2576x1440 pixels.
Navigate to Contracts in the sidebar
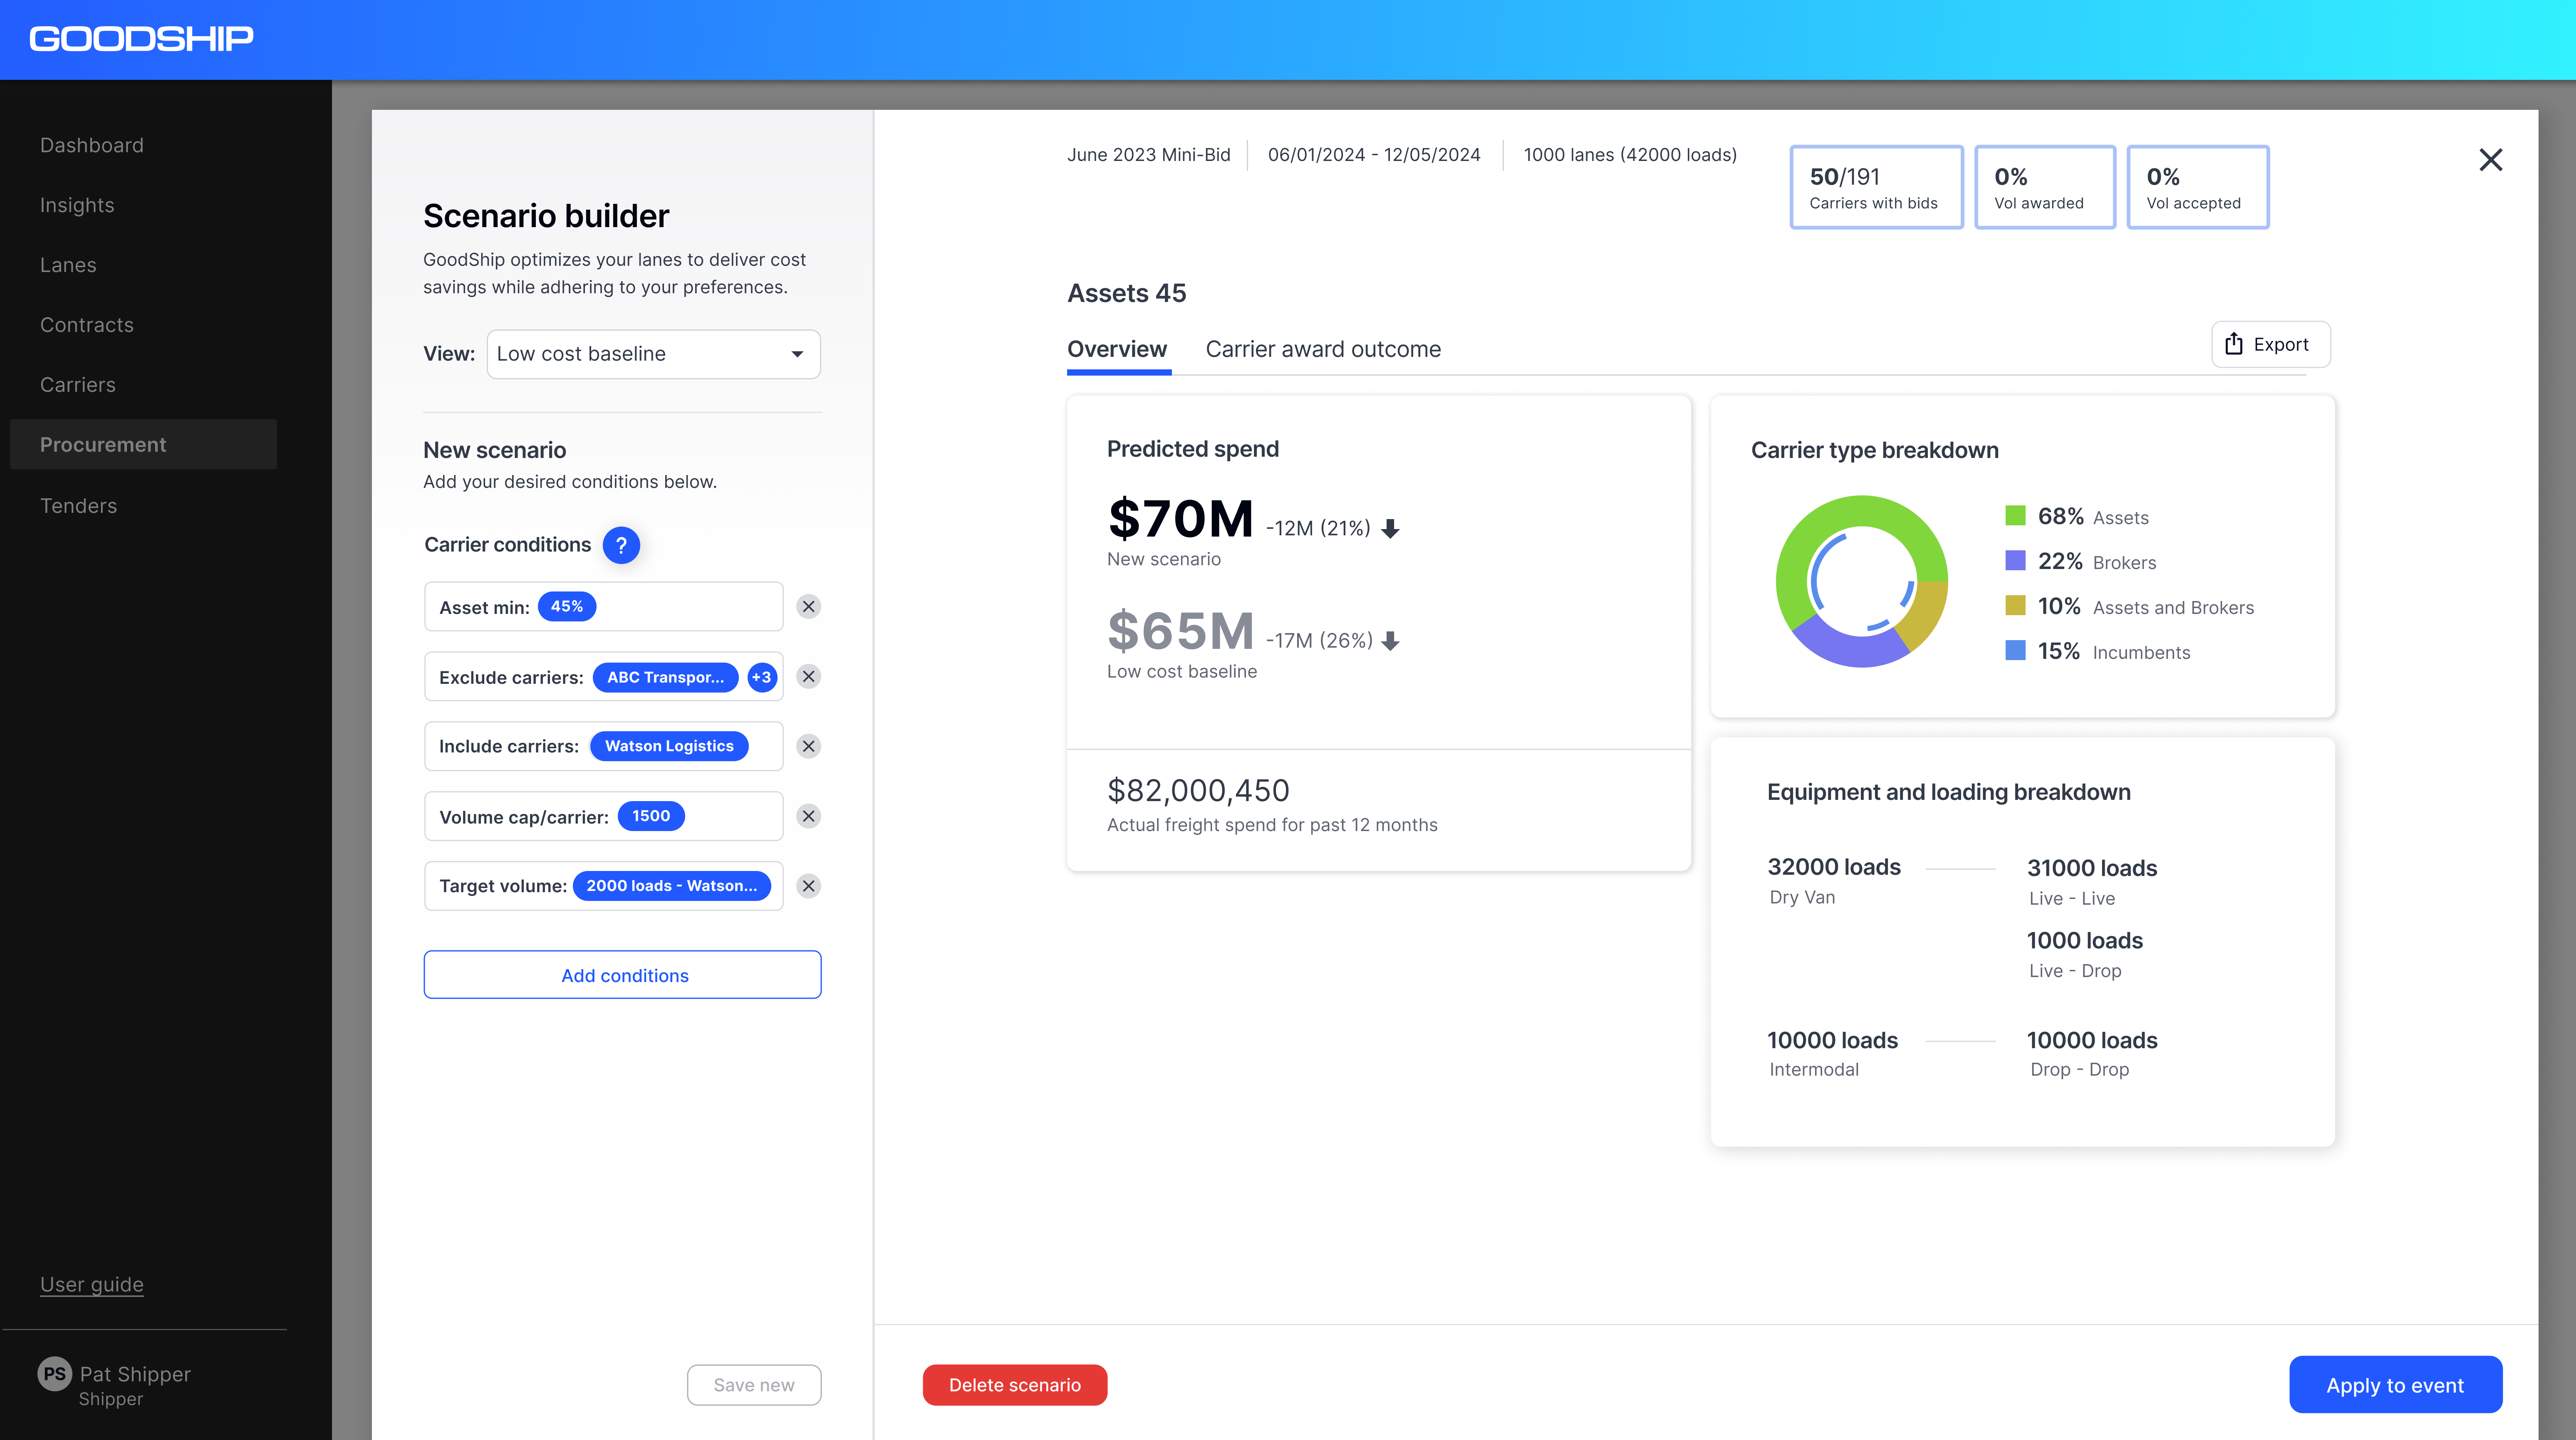point(87,325)
